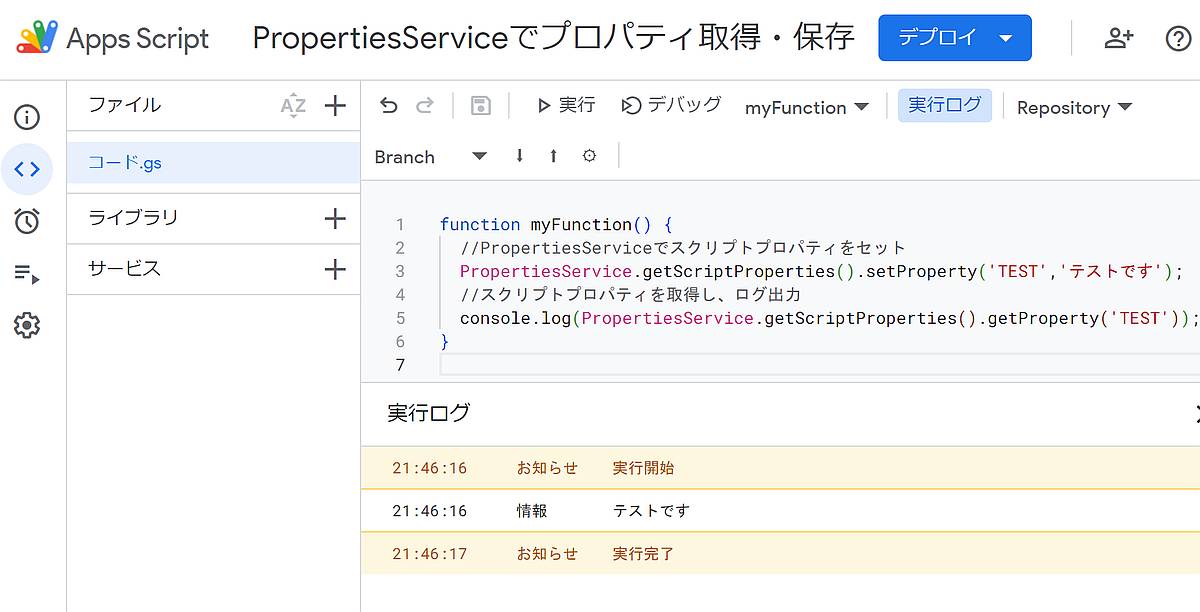The height and width of the screenshot is (612, 1200).
Task: Start debugging with デバッグ
Action: click(x=670, y=106)
